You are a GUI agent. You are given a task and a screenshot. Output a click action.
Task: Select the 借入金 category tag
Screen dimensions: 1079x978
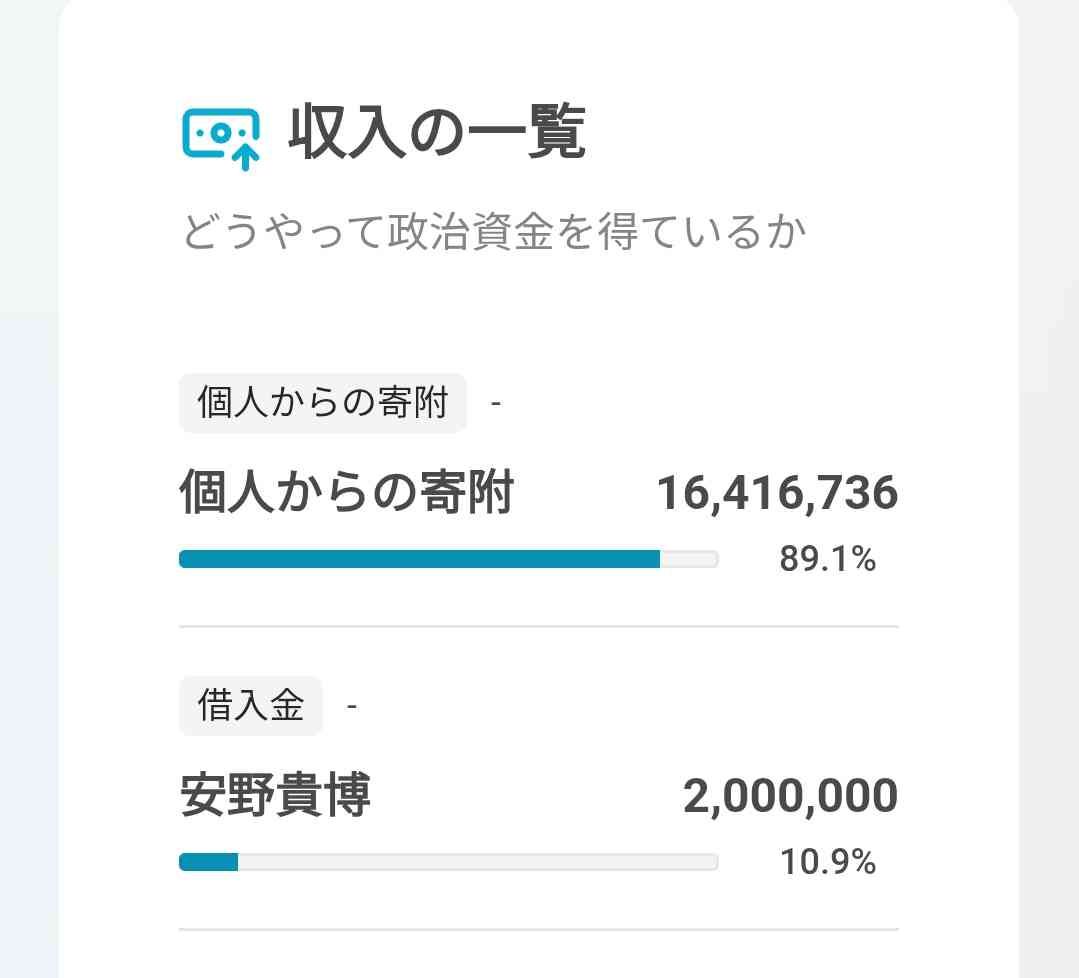250,705
